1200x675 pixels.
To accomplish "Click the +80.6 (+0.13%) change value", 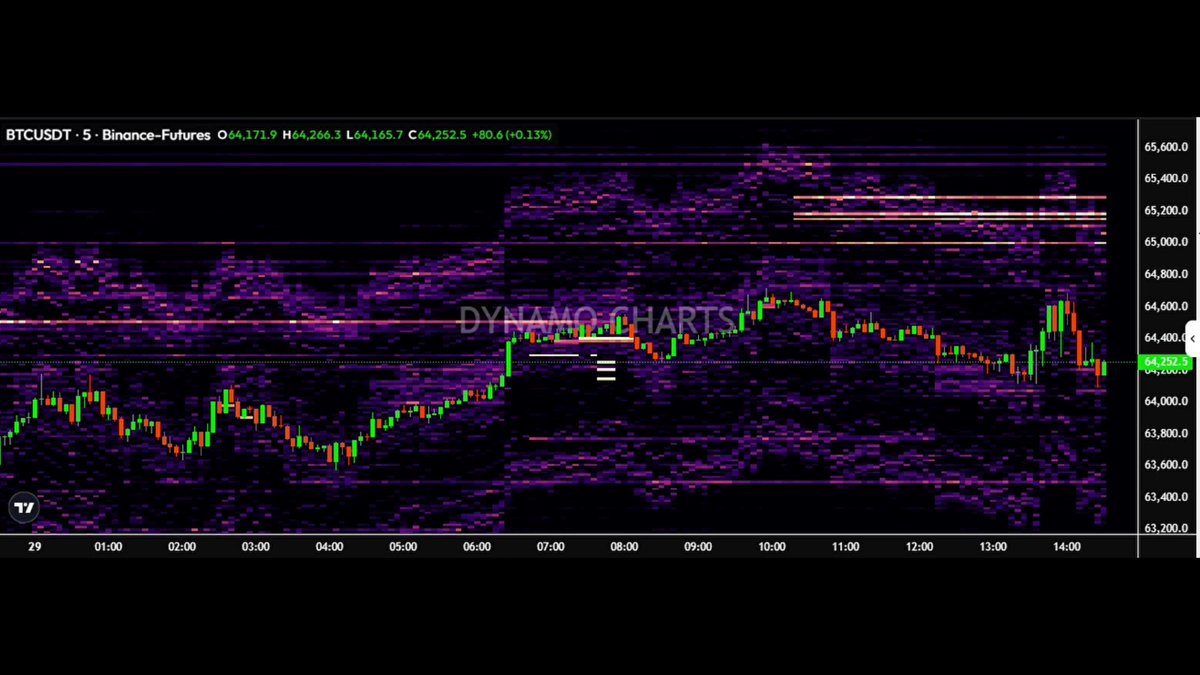I will pyautogui.click(x=512, y=135).
